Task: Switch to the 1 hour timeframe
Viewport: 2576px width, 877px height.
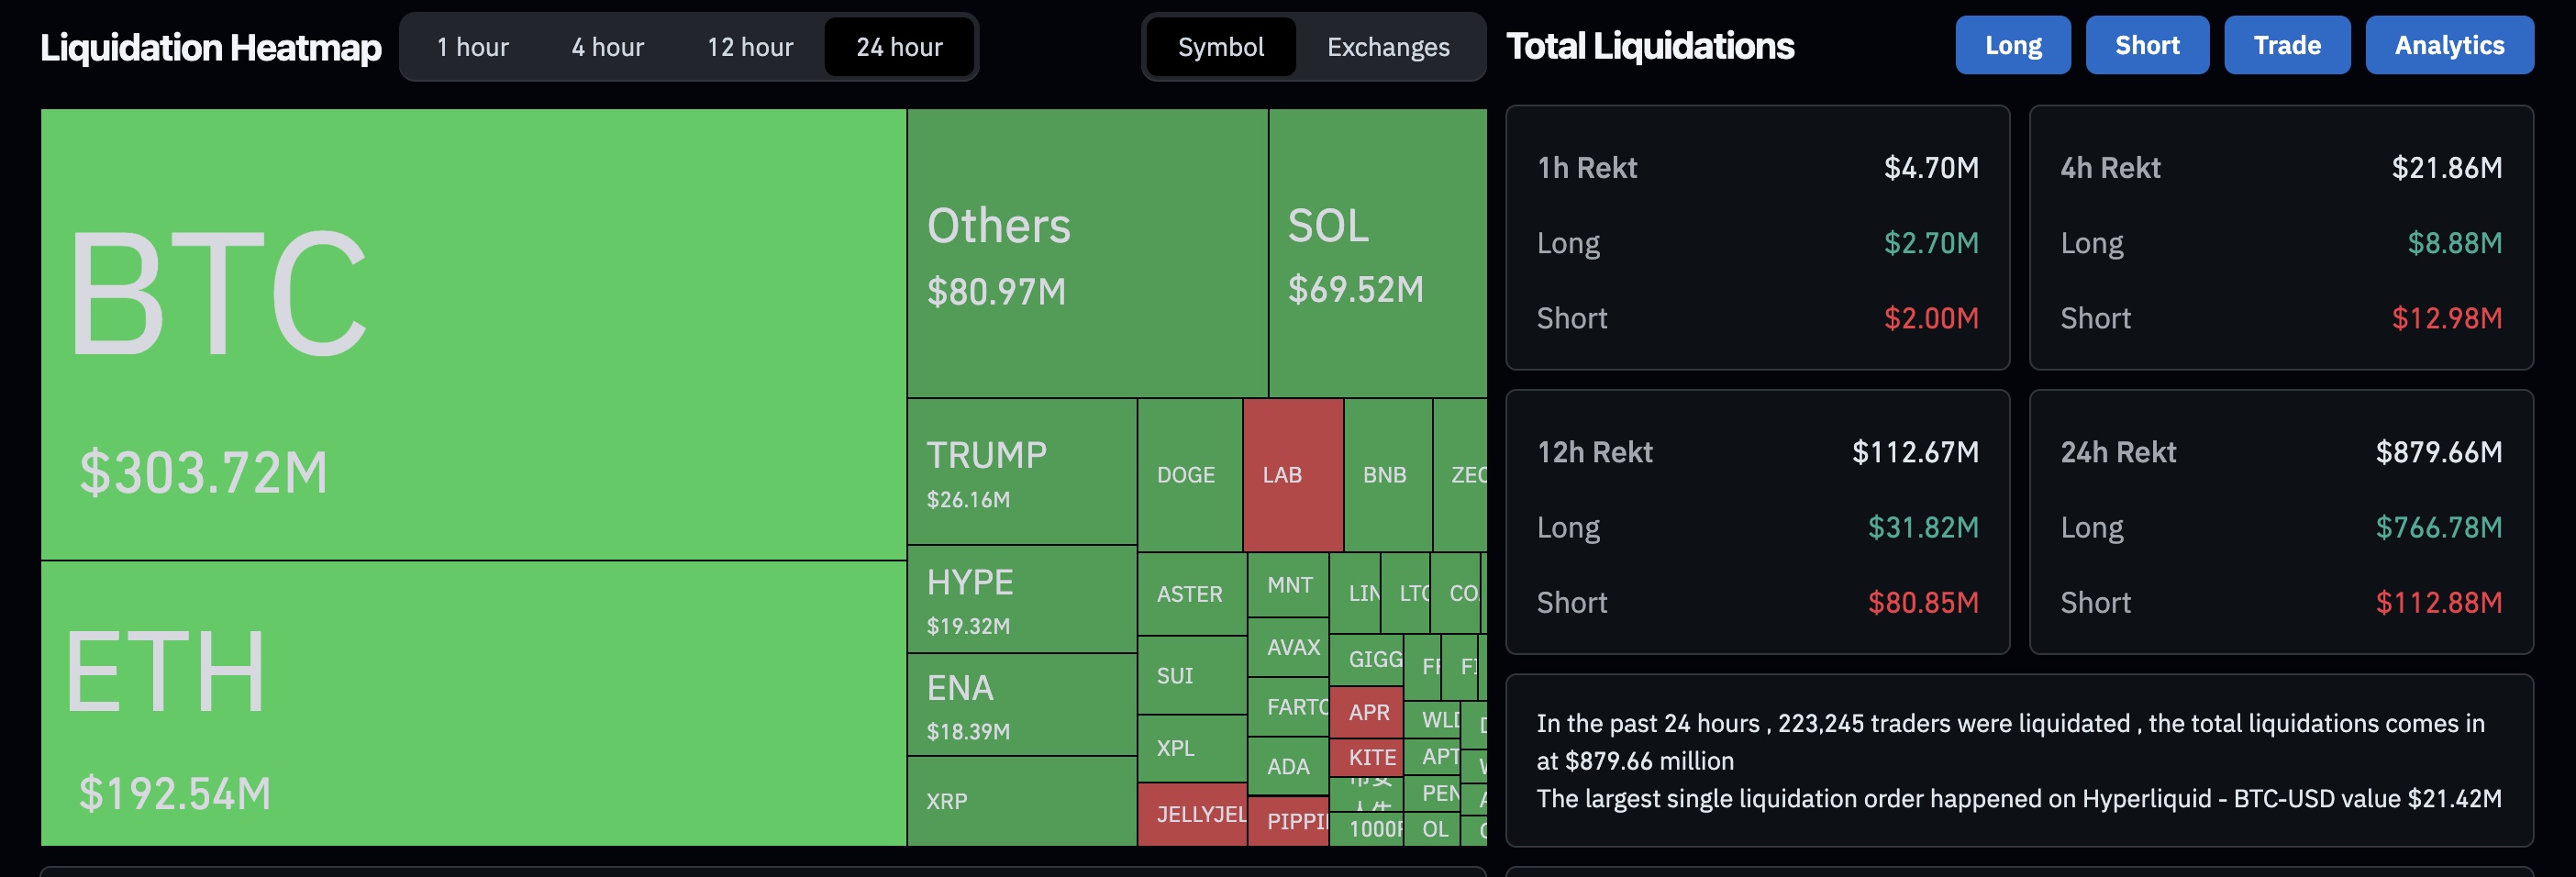Action: coord(472,46)
